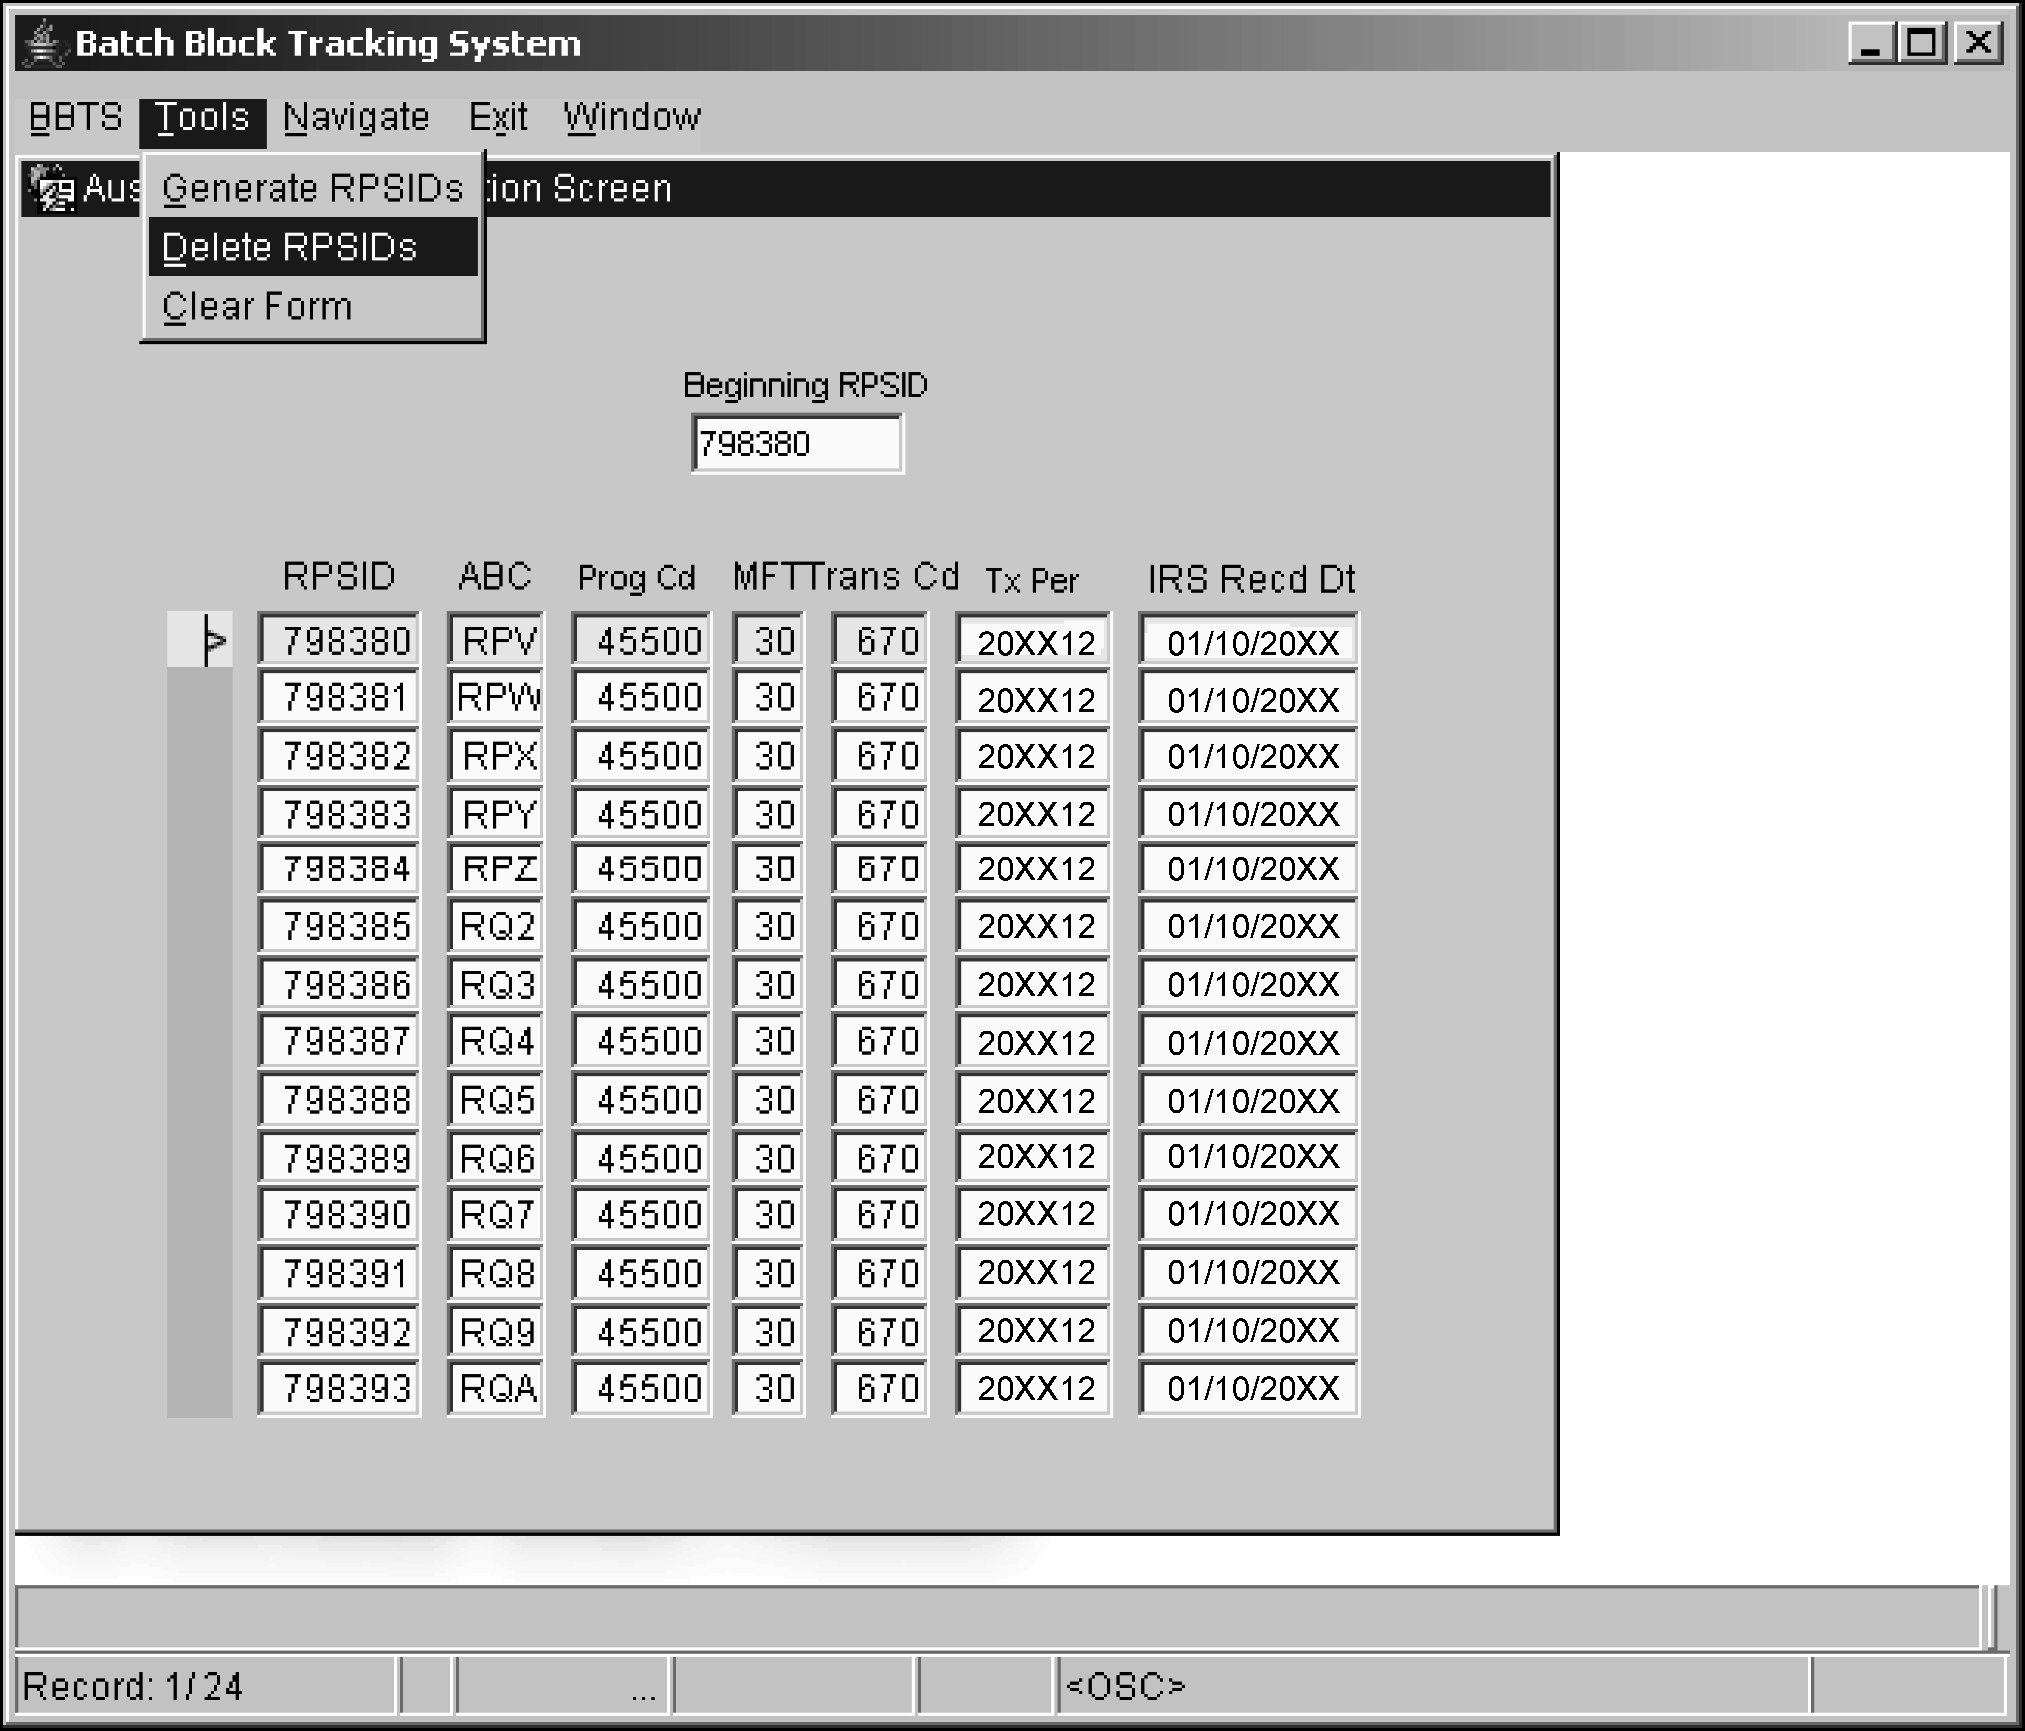The height and width of the screenshot is (1731, 2025).
Task: Click the ABC field containing RQA
Action: coord(496,1388)
